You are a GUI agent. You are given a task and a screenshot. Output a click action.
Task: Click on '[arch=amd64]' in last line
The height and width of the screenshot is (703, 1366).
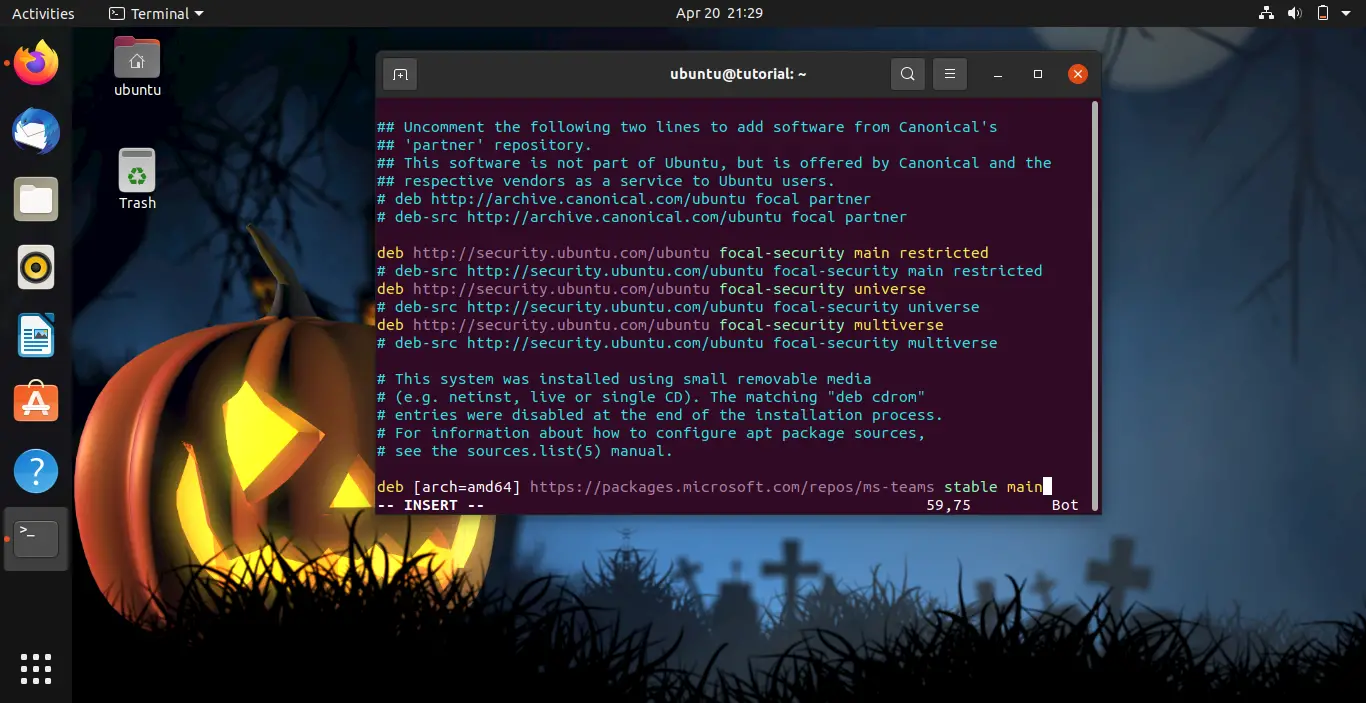pyautogui.click(x=467, y=487)
